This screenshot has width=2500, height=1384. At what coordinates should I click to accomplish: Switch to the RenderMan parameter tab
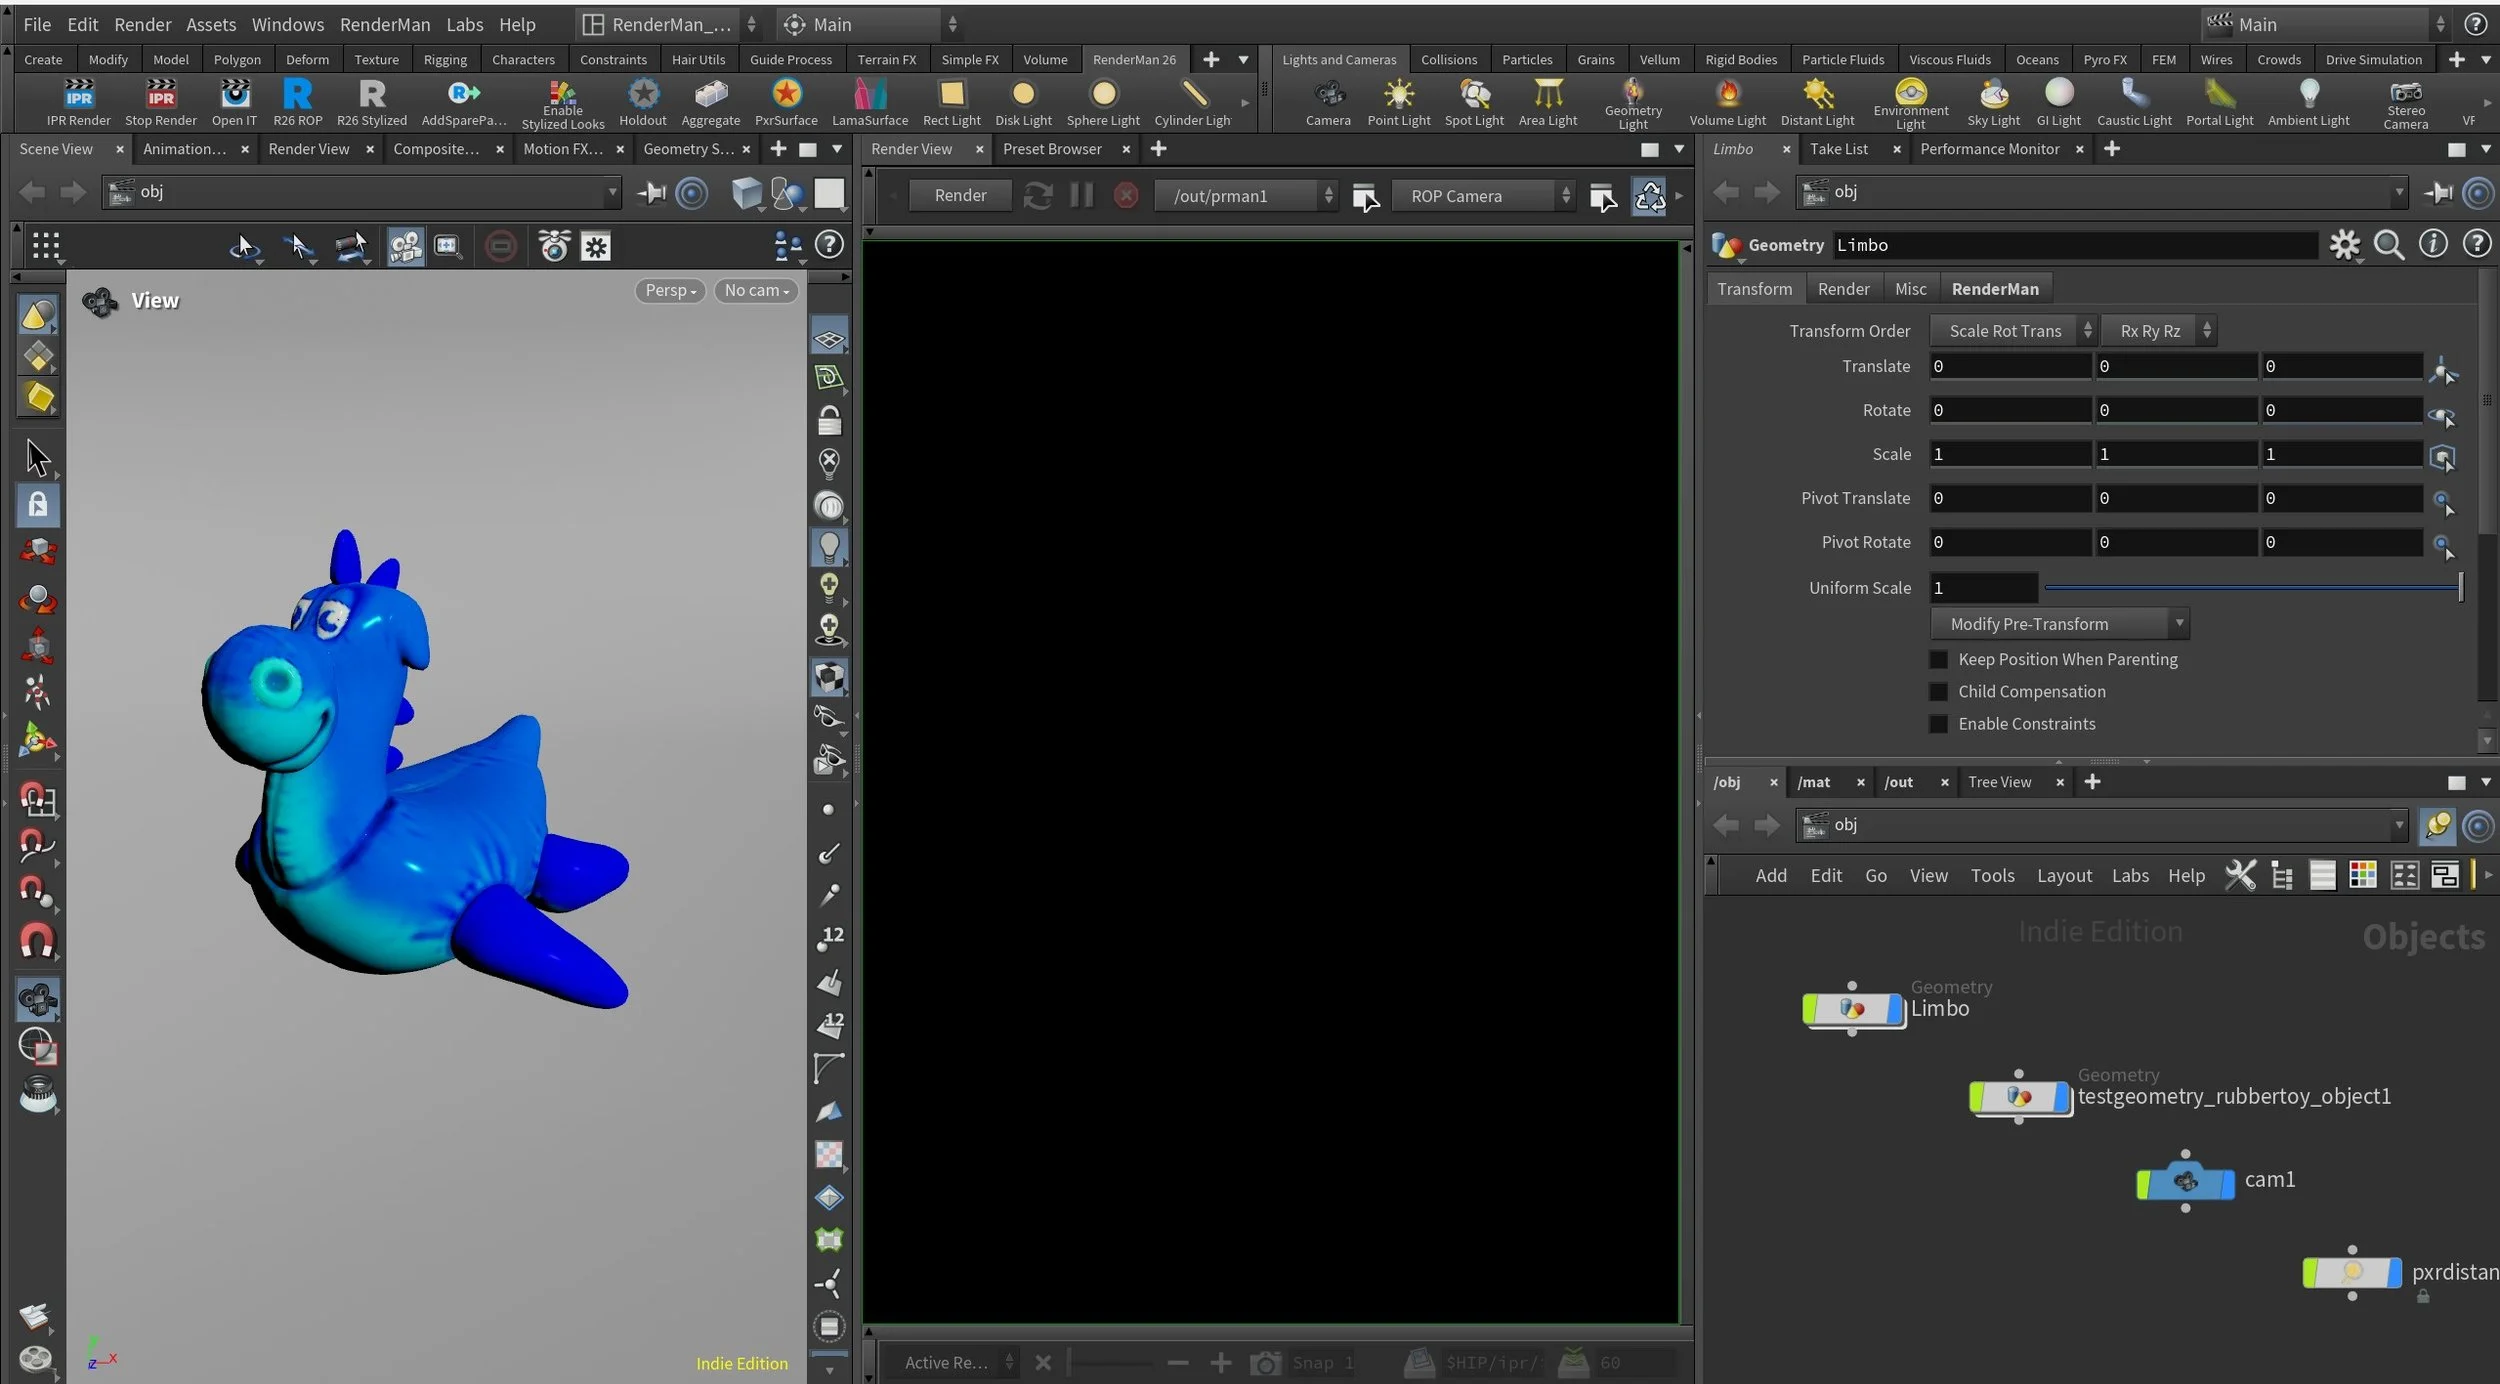(1994, 288)
